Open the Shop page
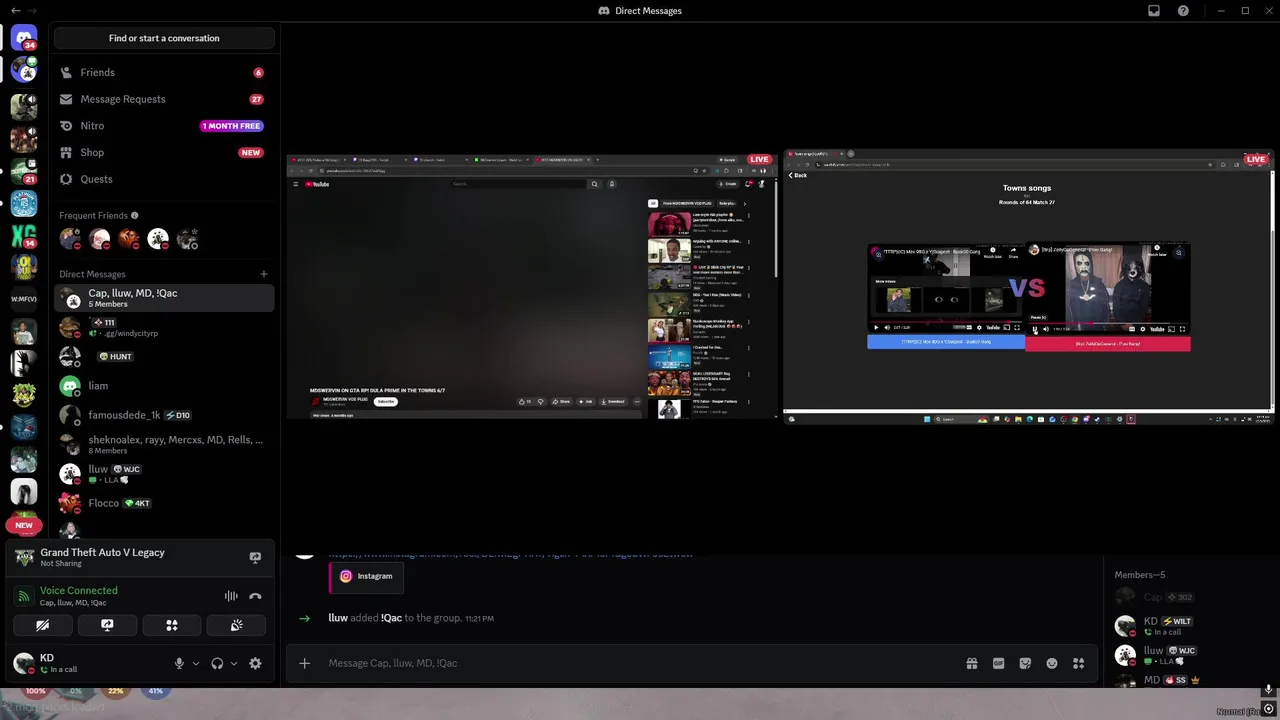The width and height of the screenshot is (1280, 720). tap(164, 153)
